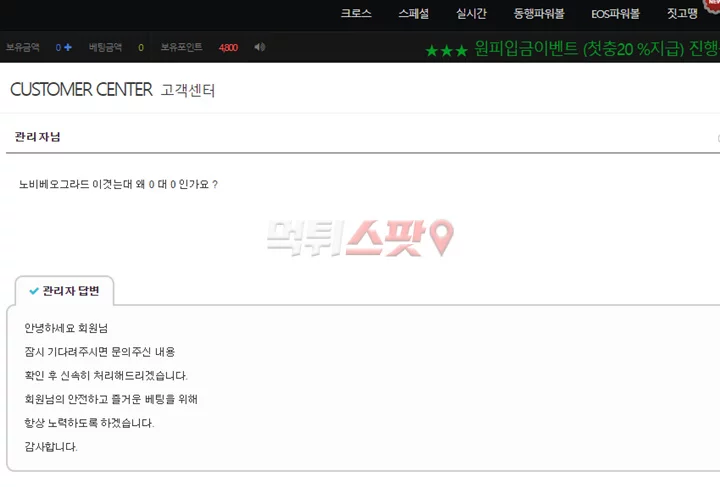This screenshot has width=720, height=487.
Task: Click the 관리자님 post title
Action: click(x=38, y=137)
